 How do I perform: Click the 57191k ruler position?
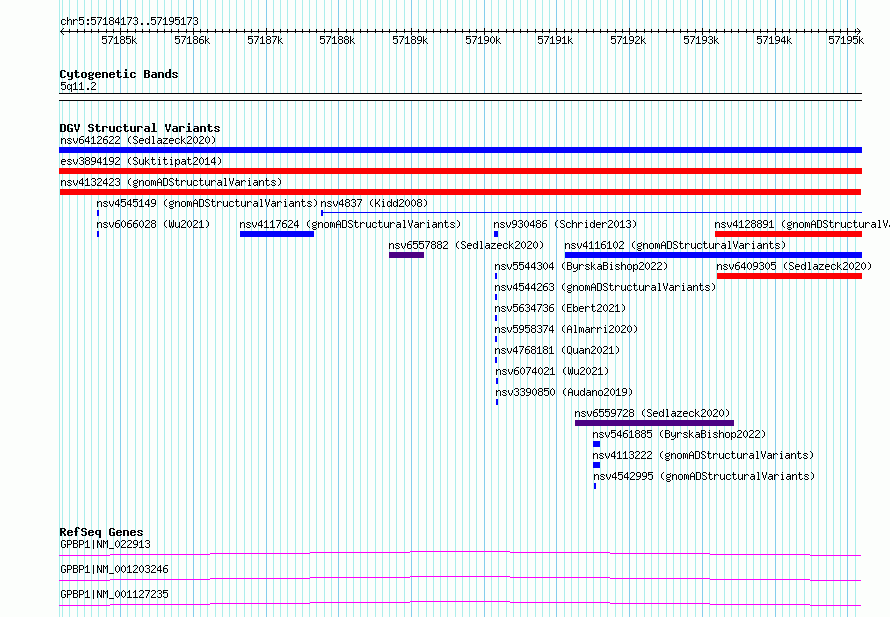pos(555,40)
